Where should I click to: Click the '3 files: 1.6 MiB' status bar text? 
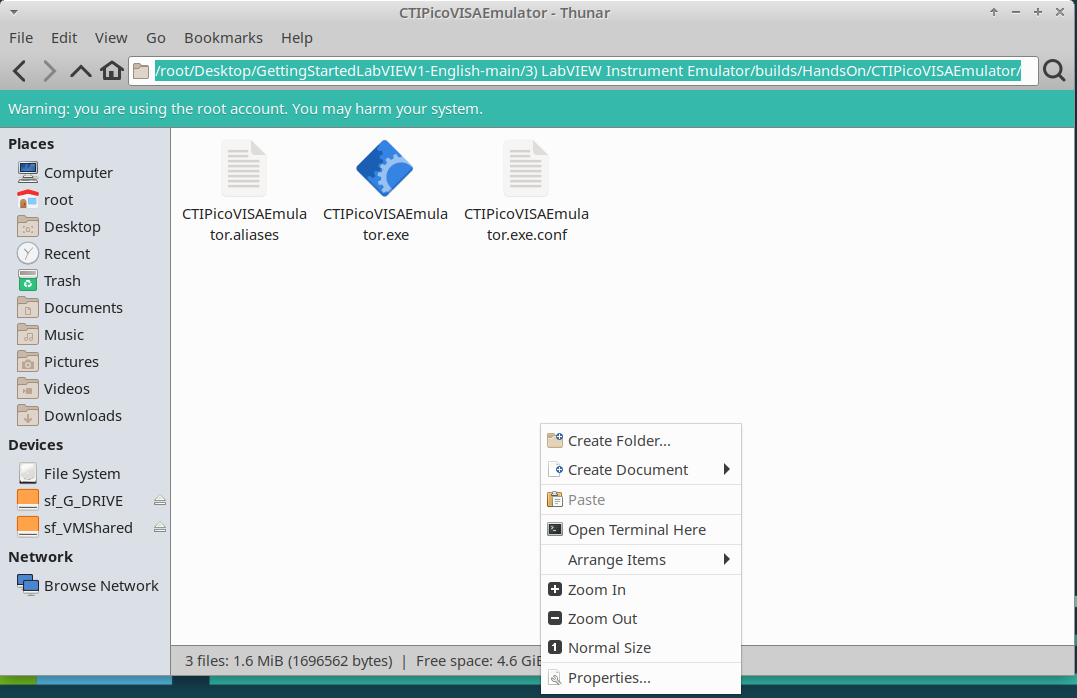point(288,661)
